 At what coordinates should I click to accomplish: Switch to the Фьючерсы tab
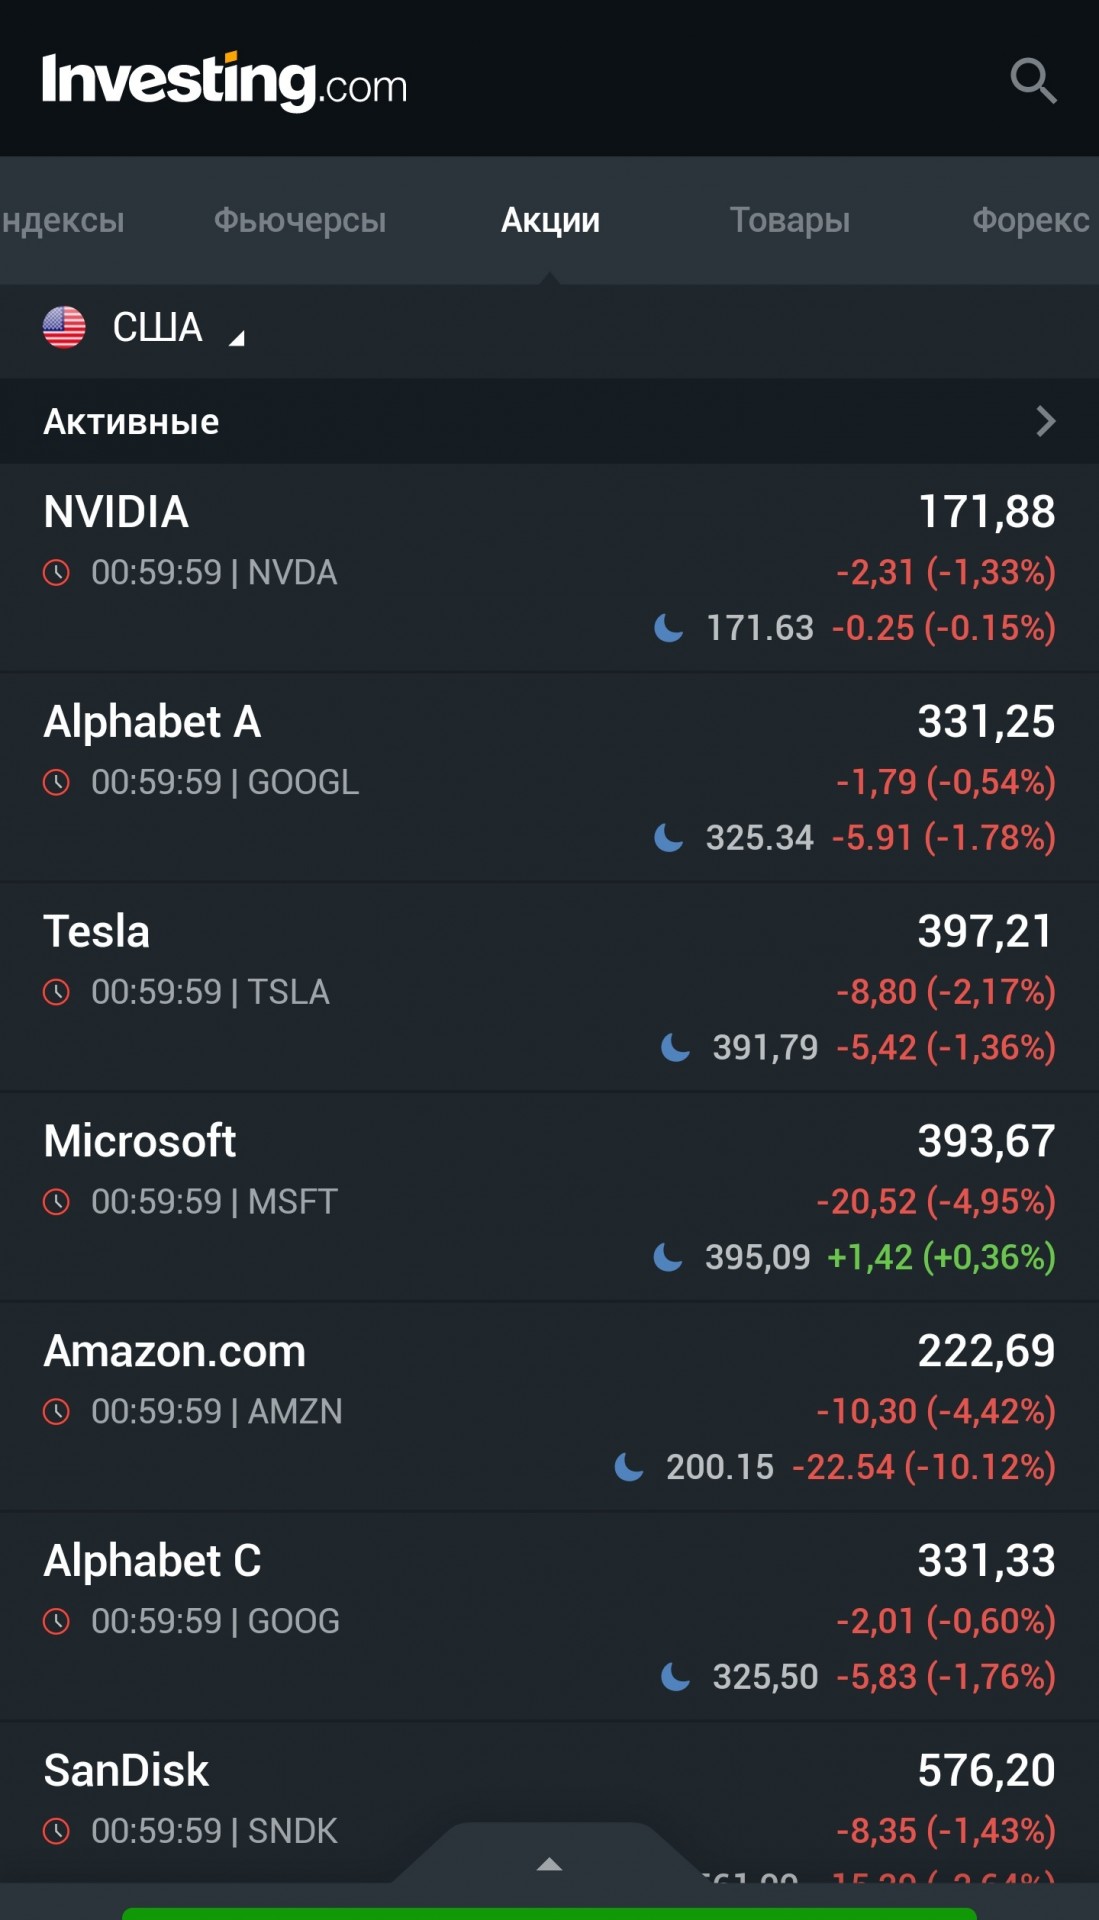[299, 220]
